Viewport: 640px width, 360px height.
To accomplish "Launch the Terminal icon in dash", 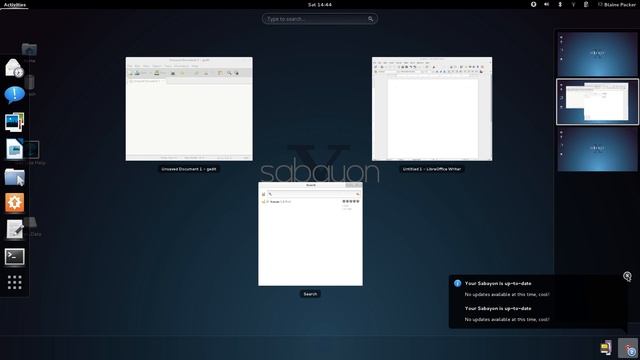I will point(14,257).
